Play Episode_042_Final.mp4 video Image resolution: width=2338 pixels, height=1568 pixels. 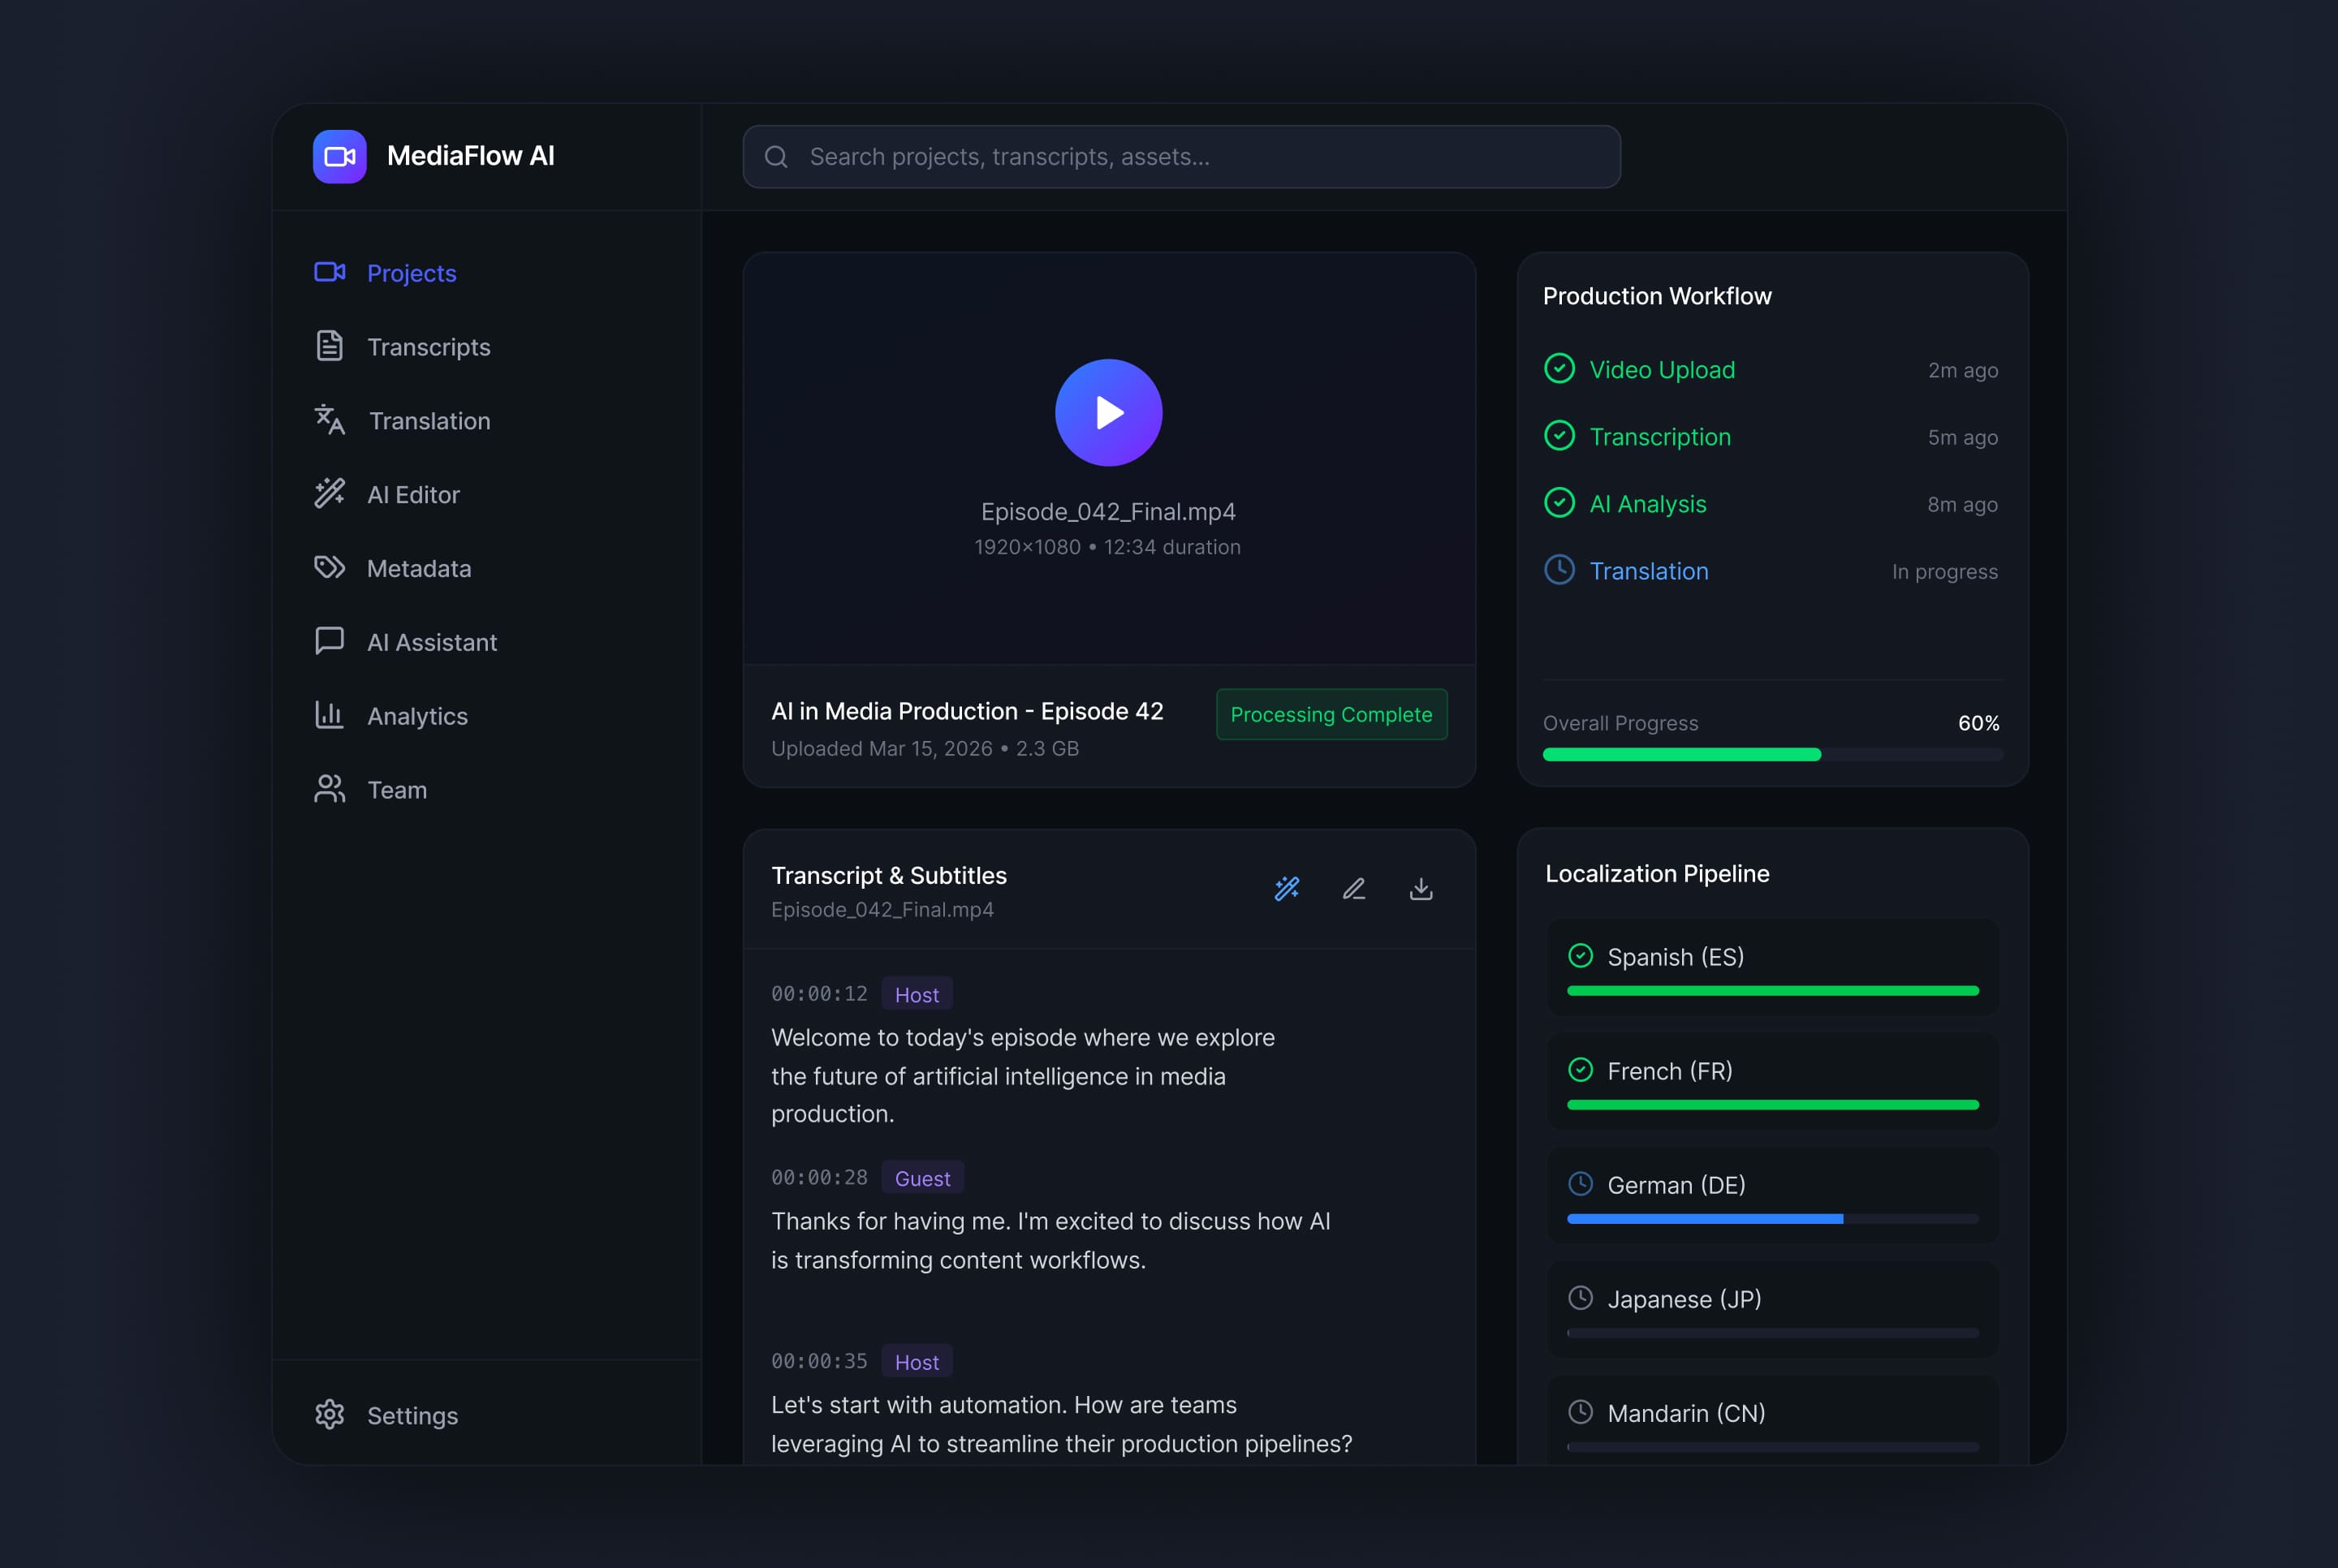click(x=1108, y=412)
